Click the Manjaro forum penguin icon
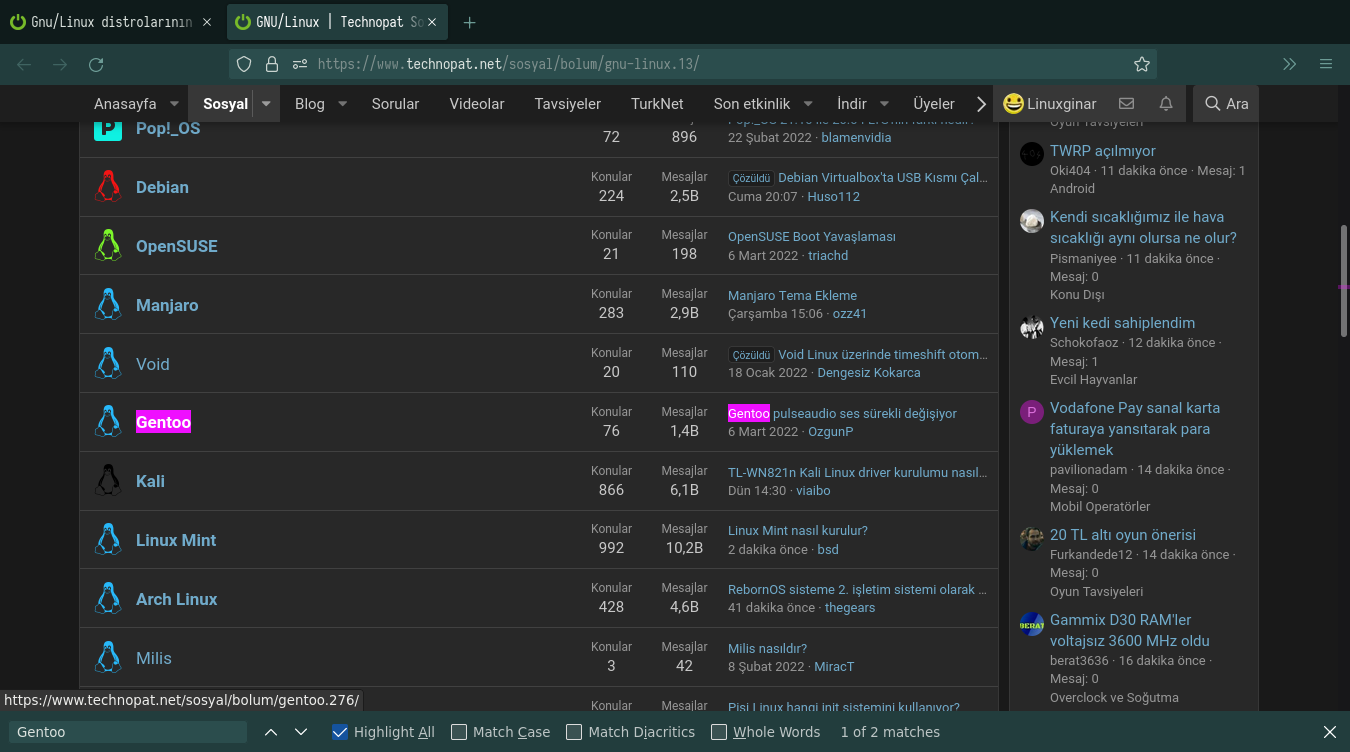Screen dimensions: 1350x752 [x=108, y=305]
